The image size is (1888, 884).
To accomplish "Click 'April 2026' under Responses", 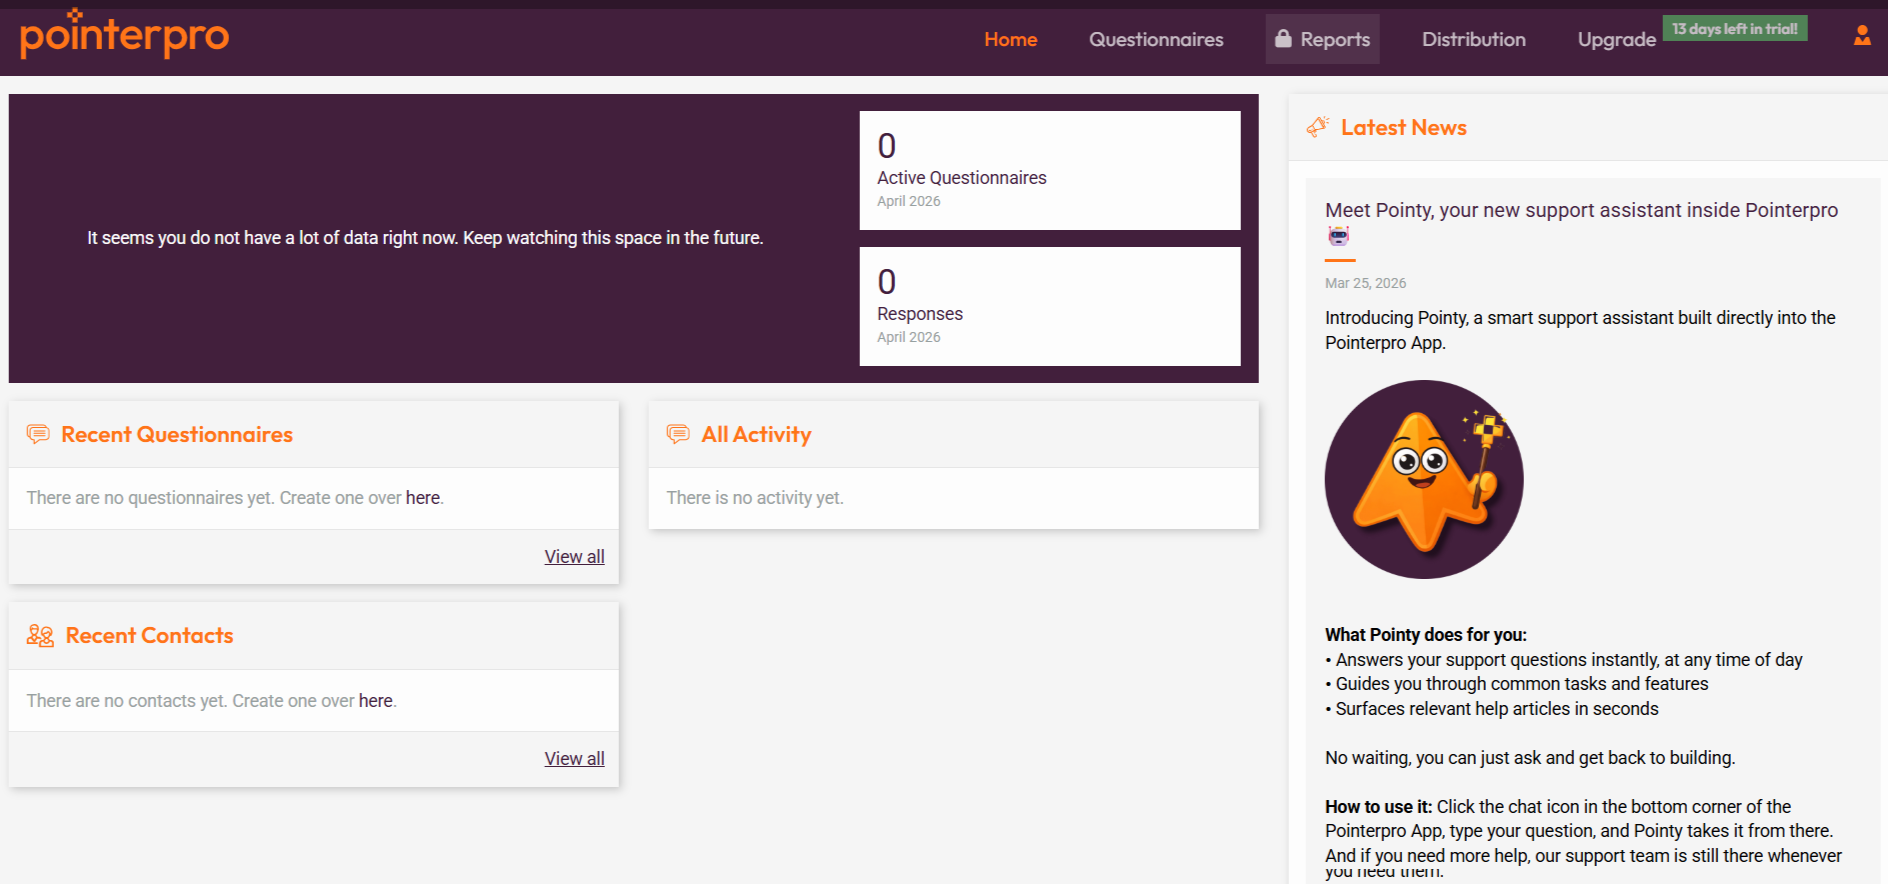I will coord(908,337).
